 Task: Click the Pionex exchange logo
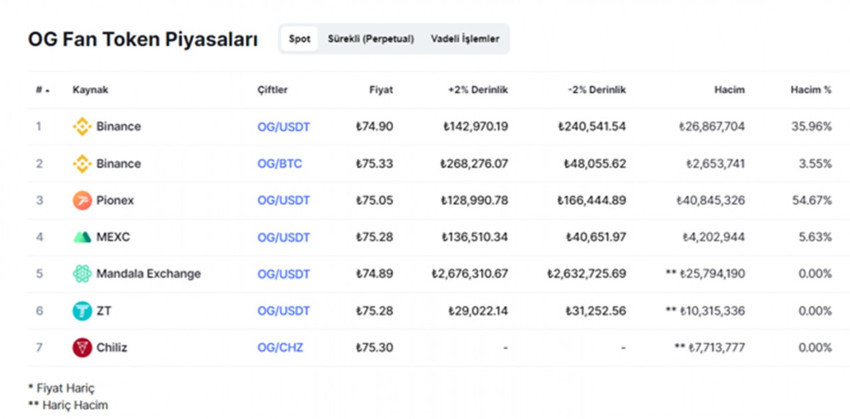tap(82, 201)
